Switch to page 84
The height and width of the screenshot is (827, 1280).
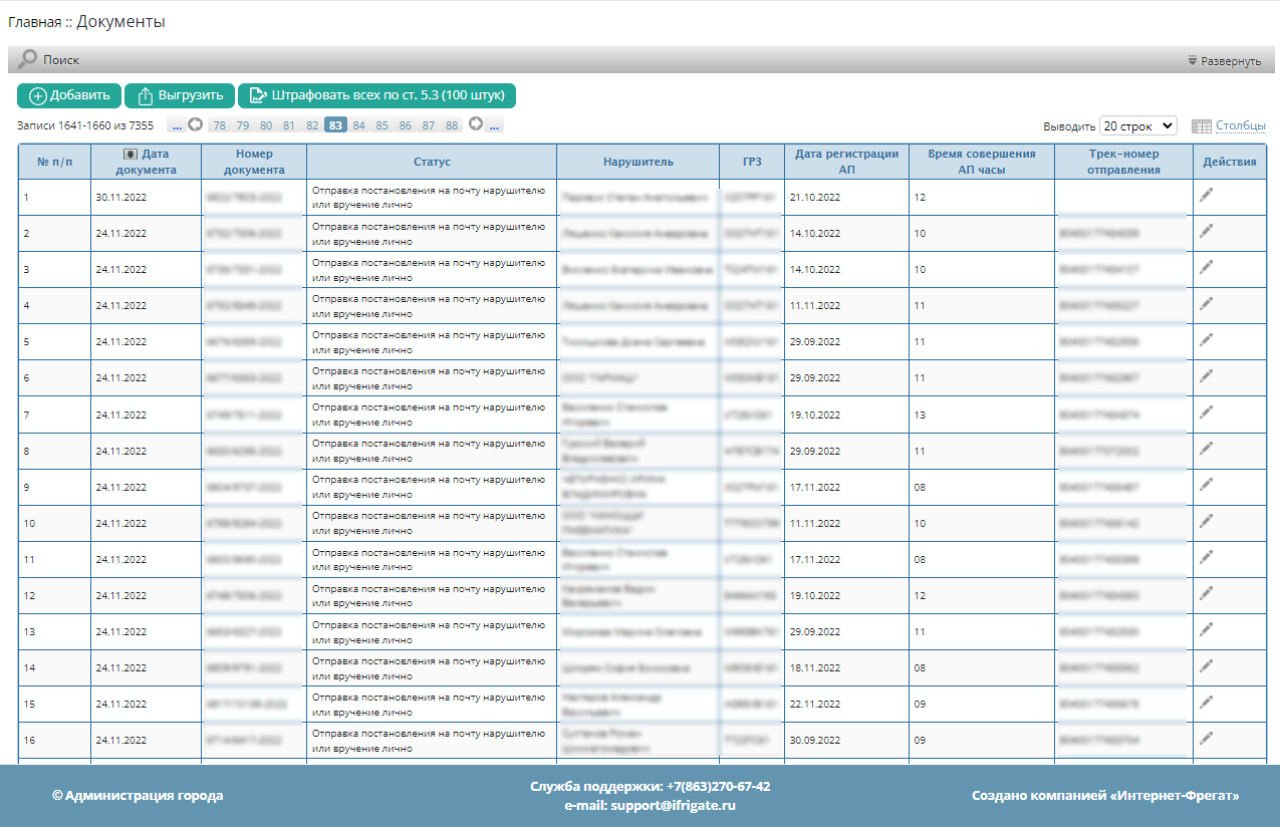pyautogui.click(x=359, y=125)
